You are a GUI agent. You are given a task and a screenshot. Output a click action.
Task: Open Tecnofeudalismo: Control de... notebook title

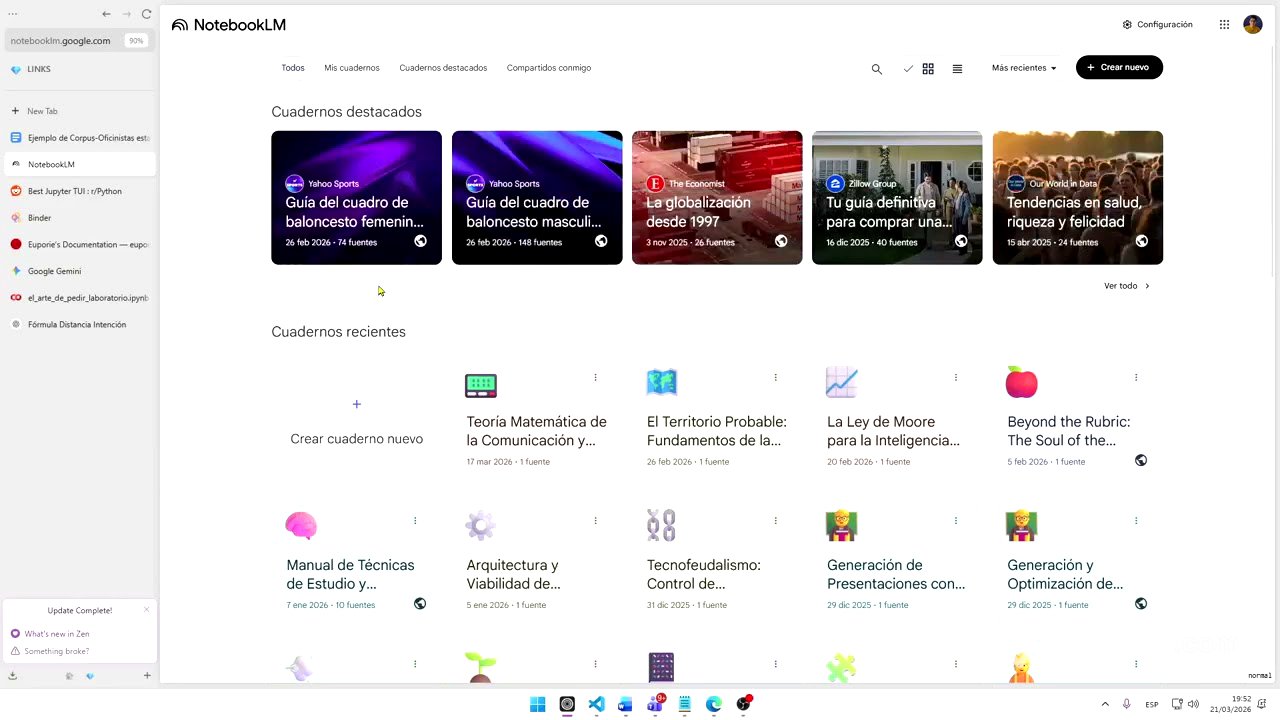coord(704,574)
